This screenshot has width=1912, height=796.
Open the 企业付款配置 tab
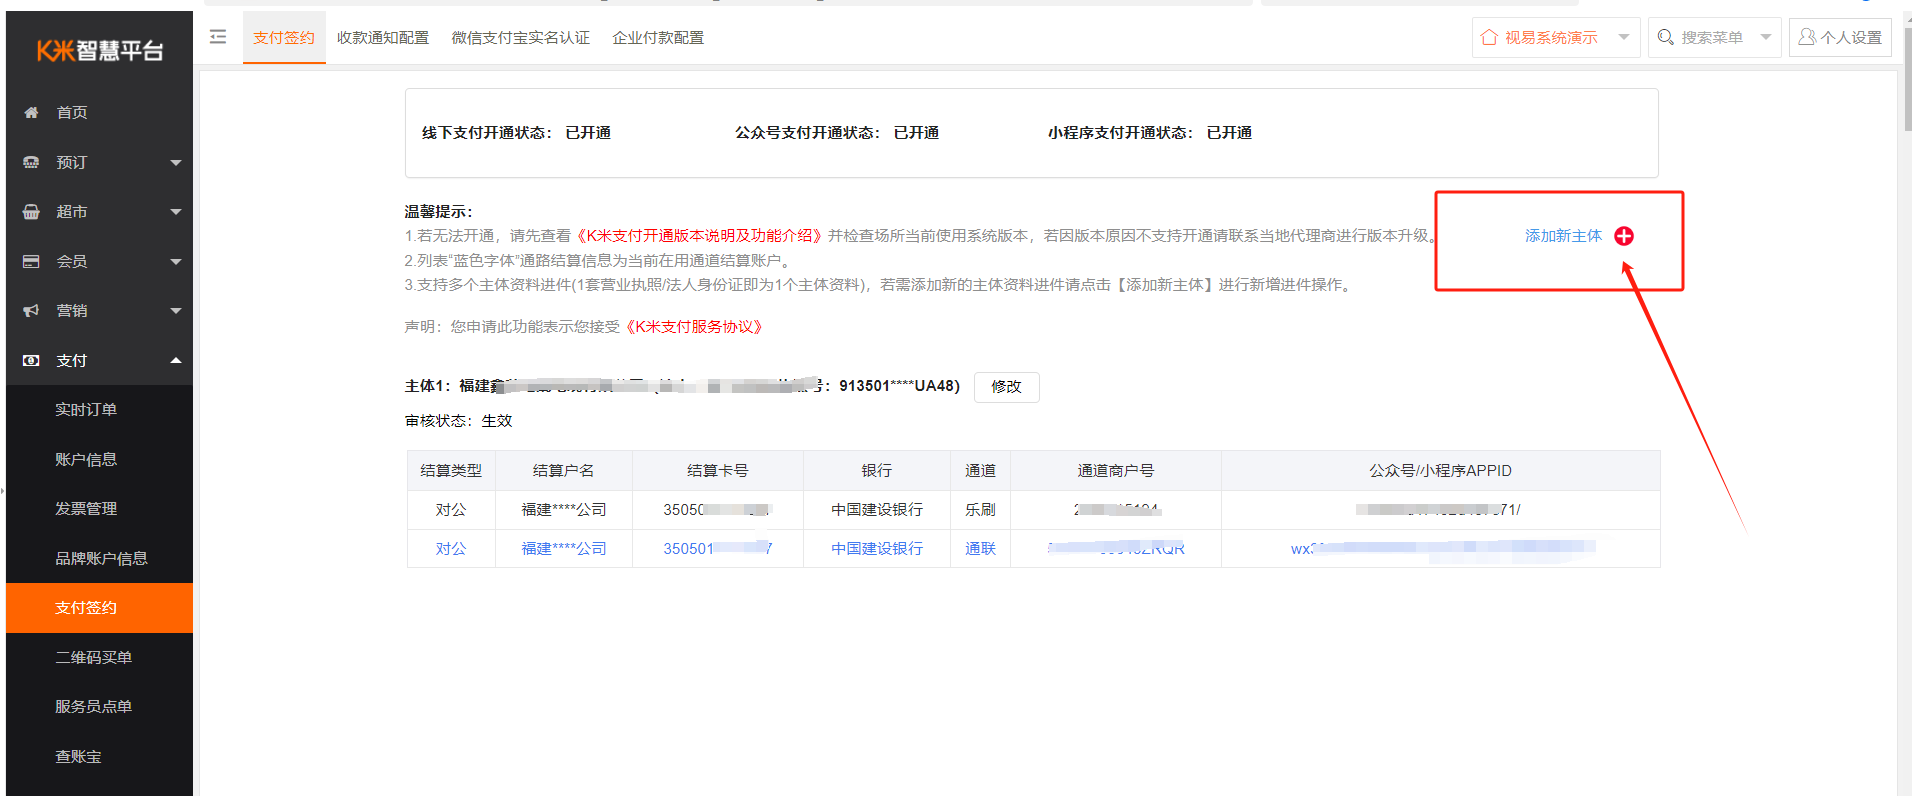coord(658,38)
